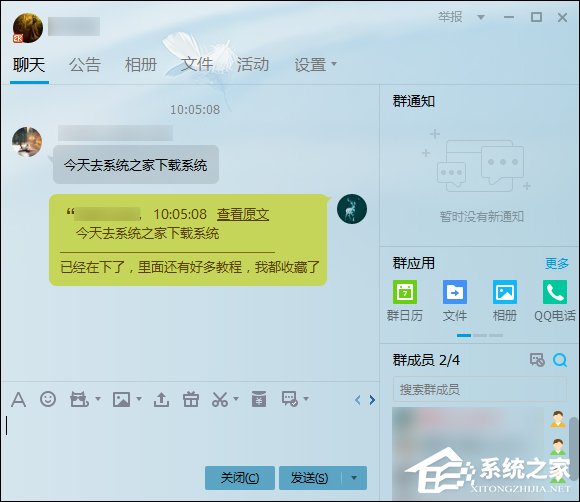The height and width of the screenshot is (502, 580).
Task: Select the second page dot under 群应用
Action: 480,336
